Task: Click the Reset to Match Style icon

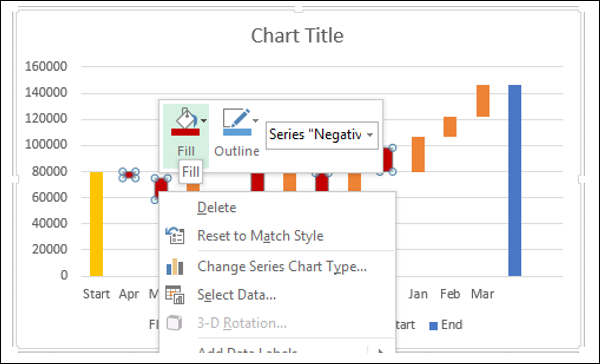Action: 174,235
